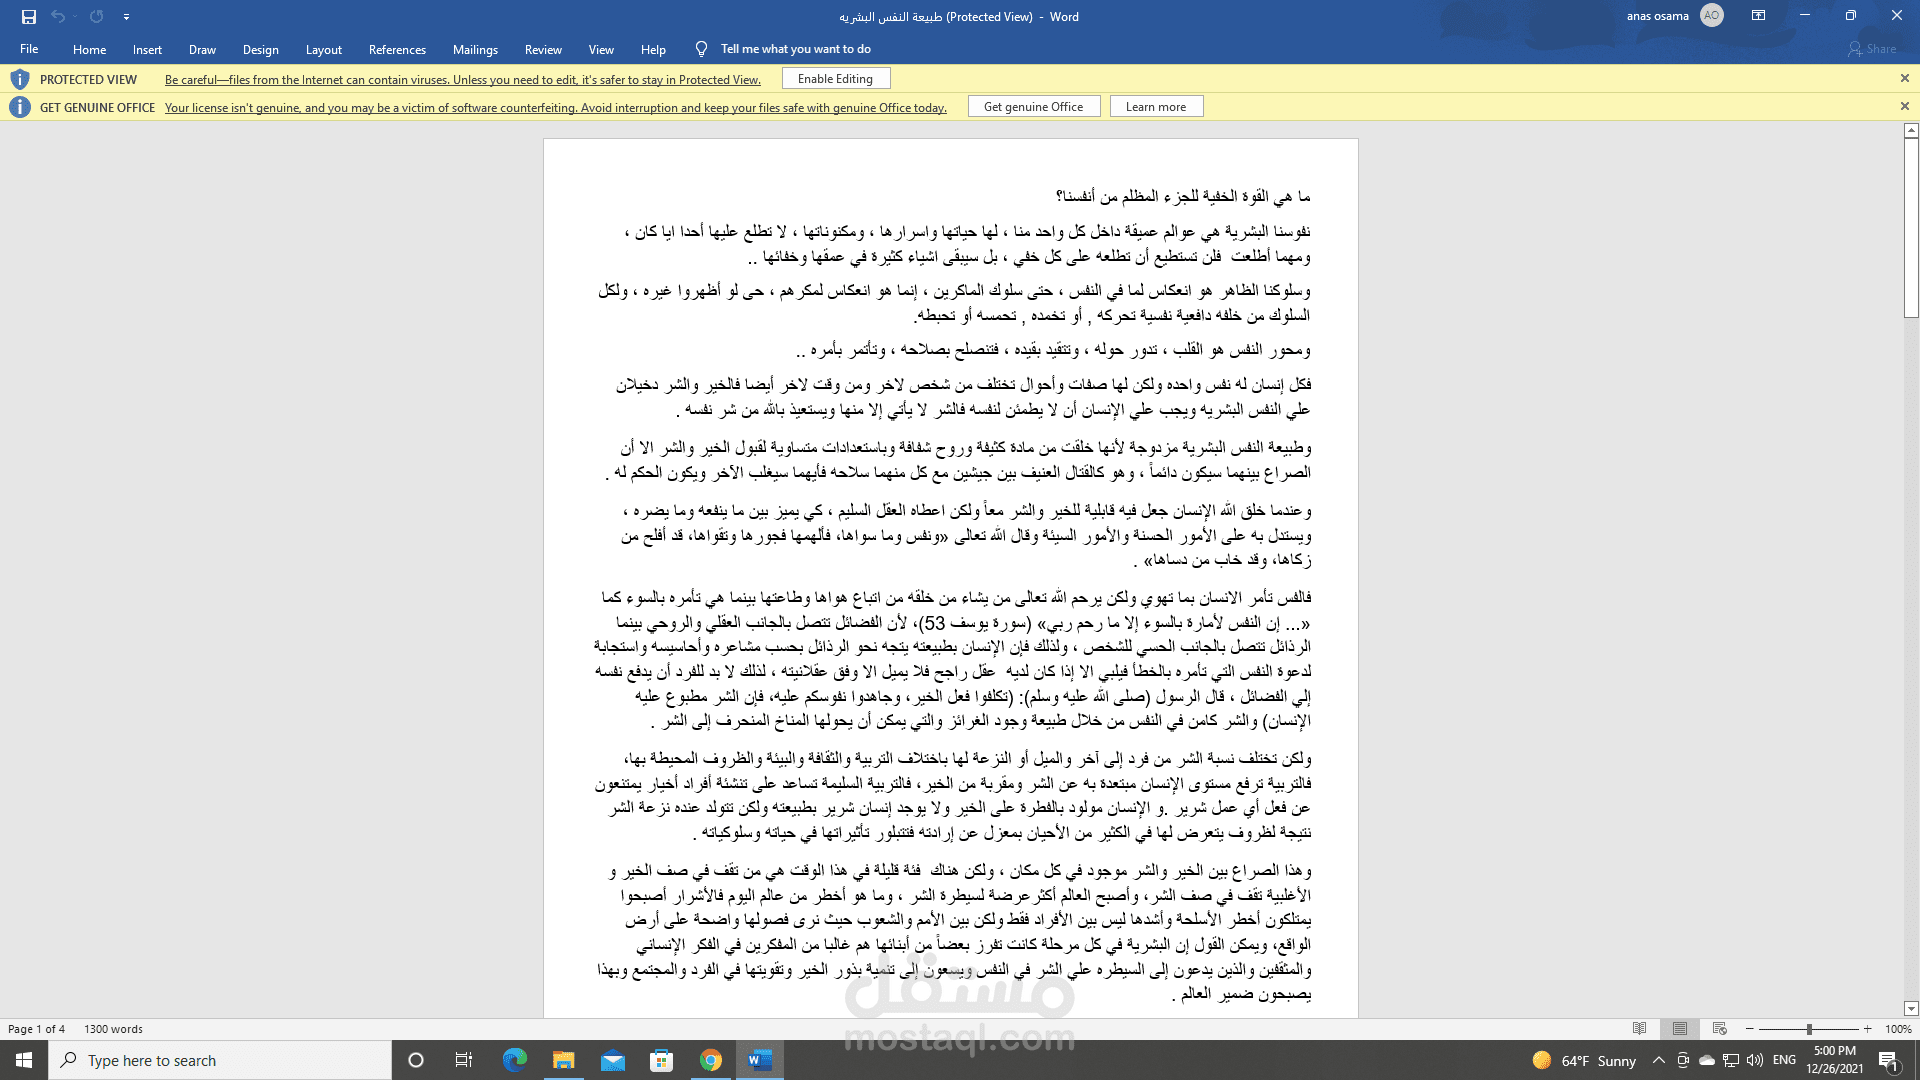
Task: Open Task View from taskbar
Action: pyautogui.click(x=463, y=1060)
